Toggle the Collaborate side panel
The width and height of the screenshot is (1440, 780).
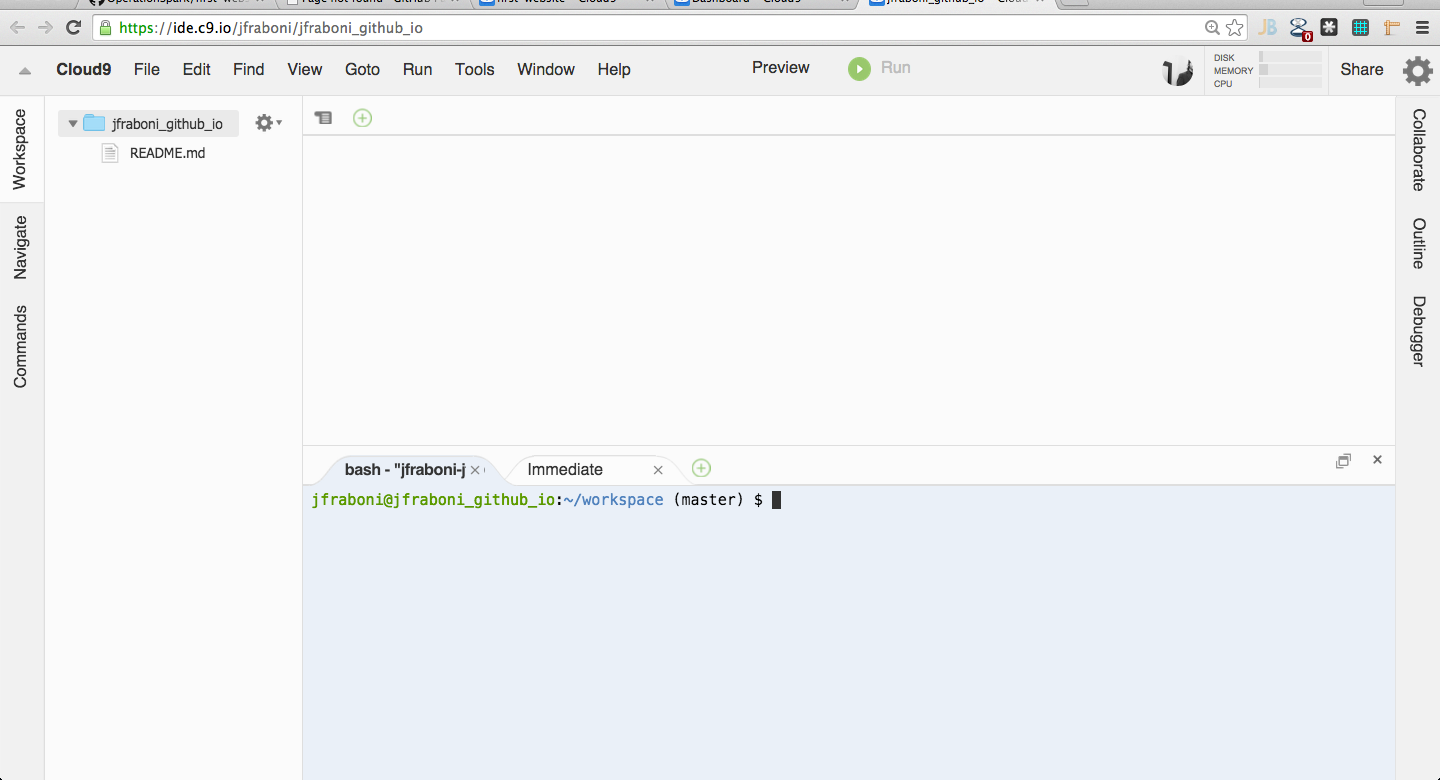click(x=1419, y=150)
